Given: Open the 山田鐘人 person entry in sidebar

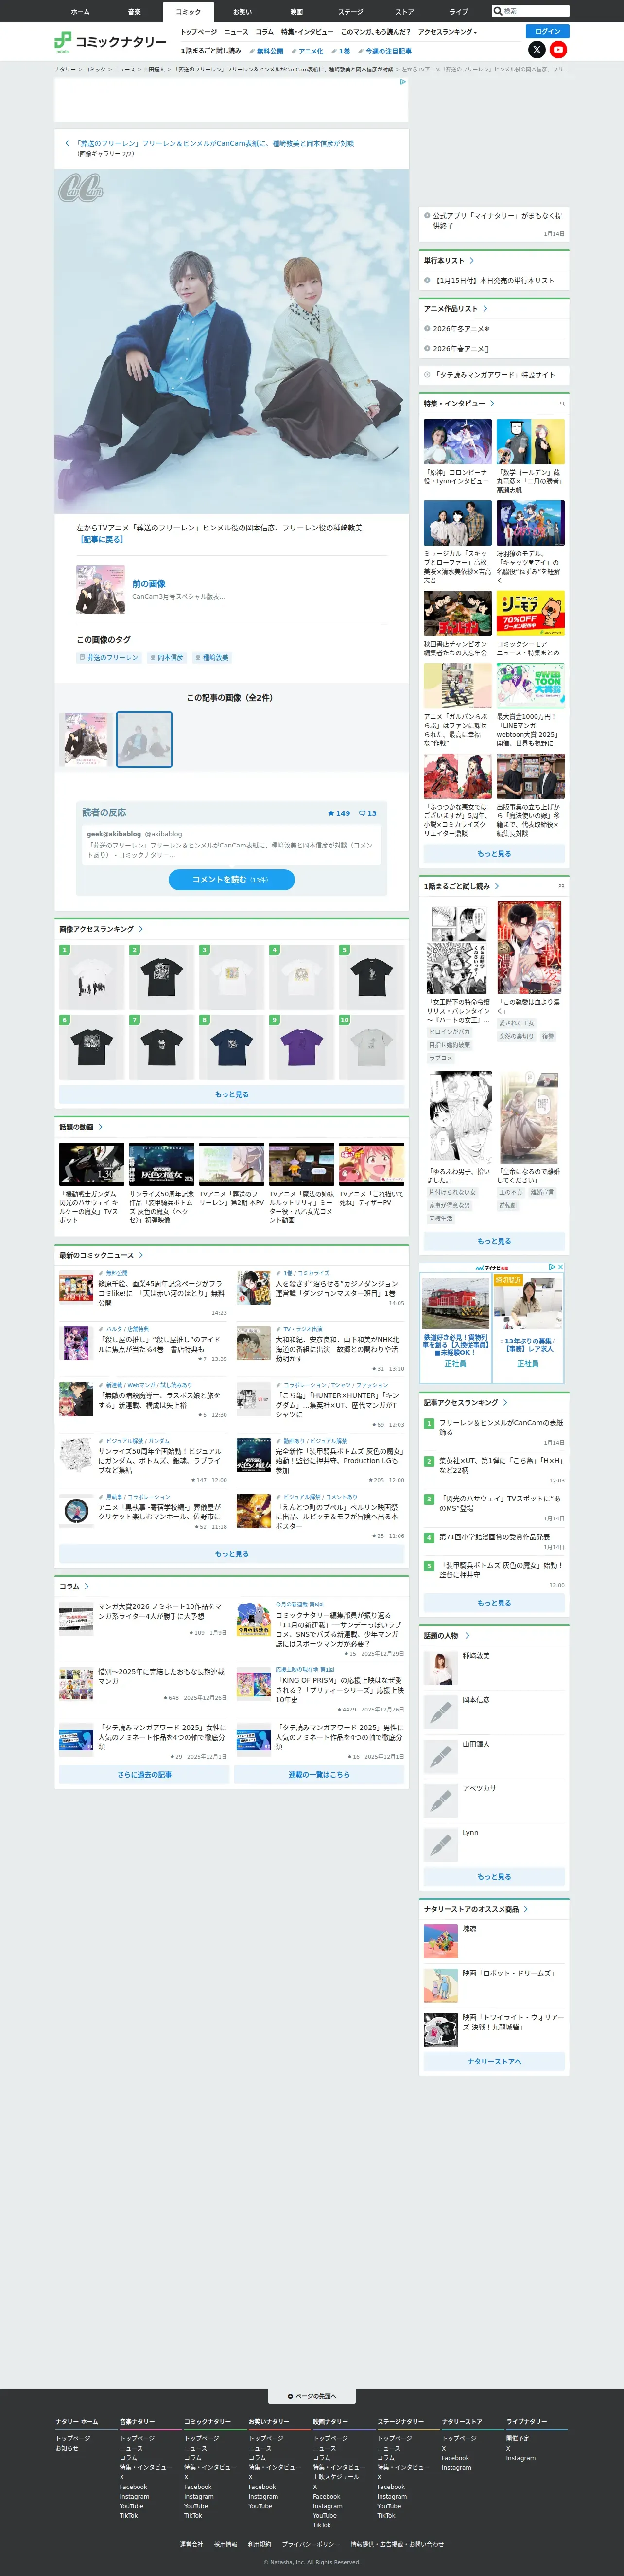Looking at the screenshot, I should pyautogui.click(x=494, y=1757).
